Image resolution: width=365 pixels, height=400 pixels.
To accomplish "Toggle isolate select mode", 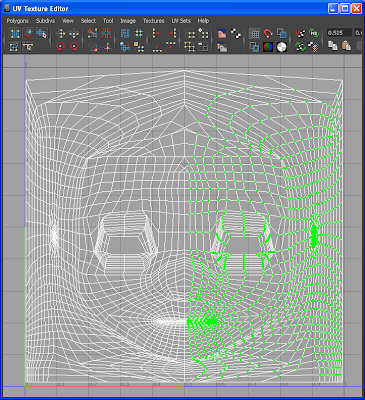I will pyautogui.click(x=190, y=34).
